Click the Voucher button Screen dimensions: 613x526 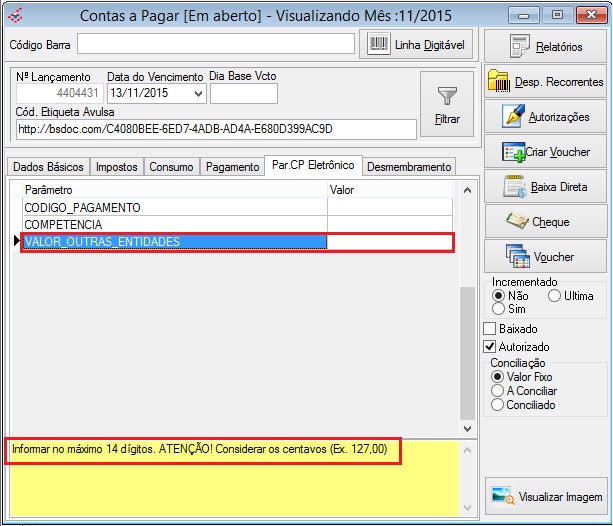click(545, 256)
